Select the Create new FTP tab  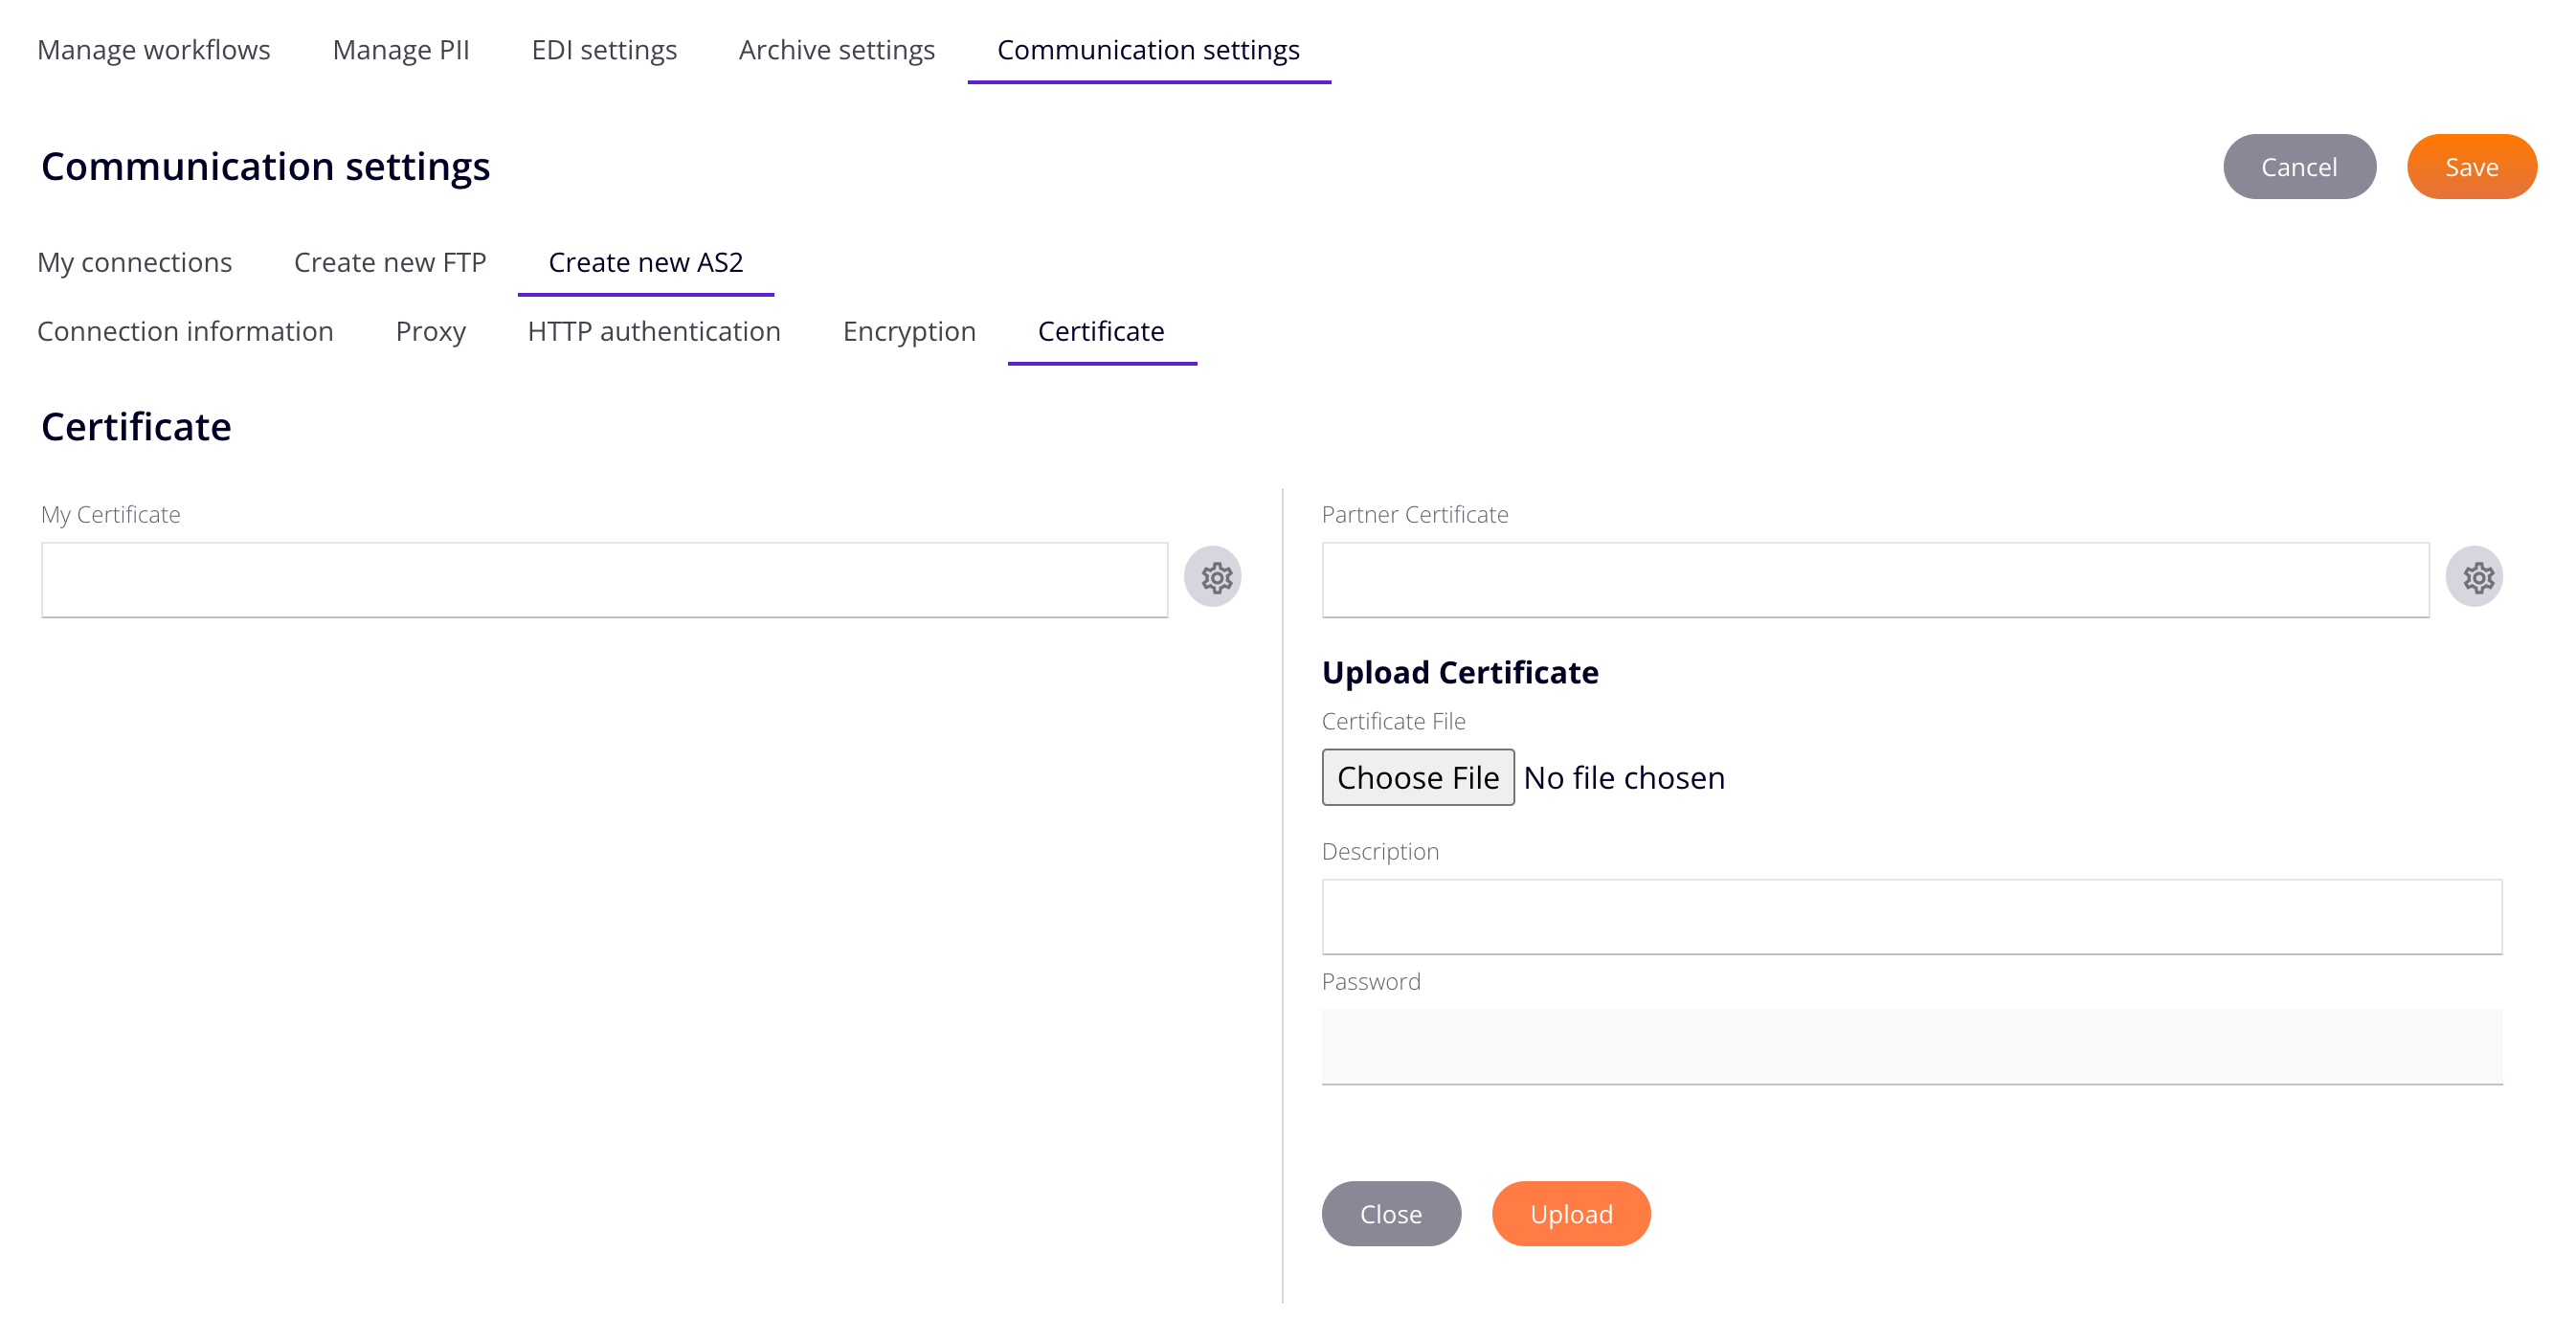click(x=389, y=262)
